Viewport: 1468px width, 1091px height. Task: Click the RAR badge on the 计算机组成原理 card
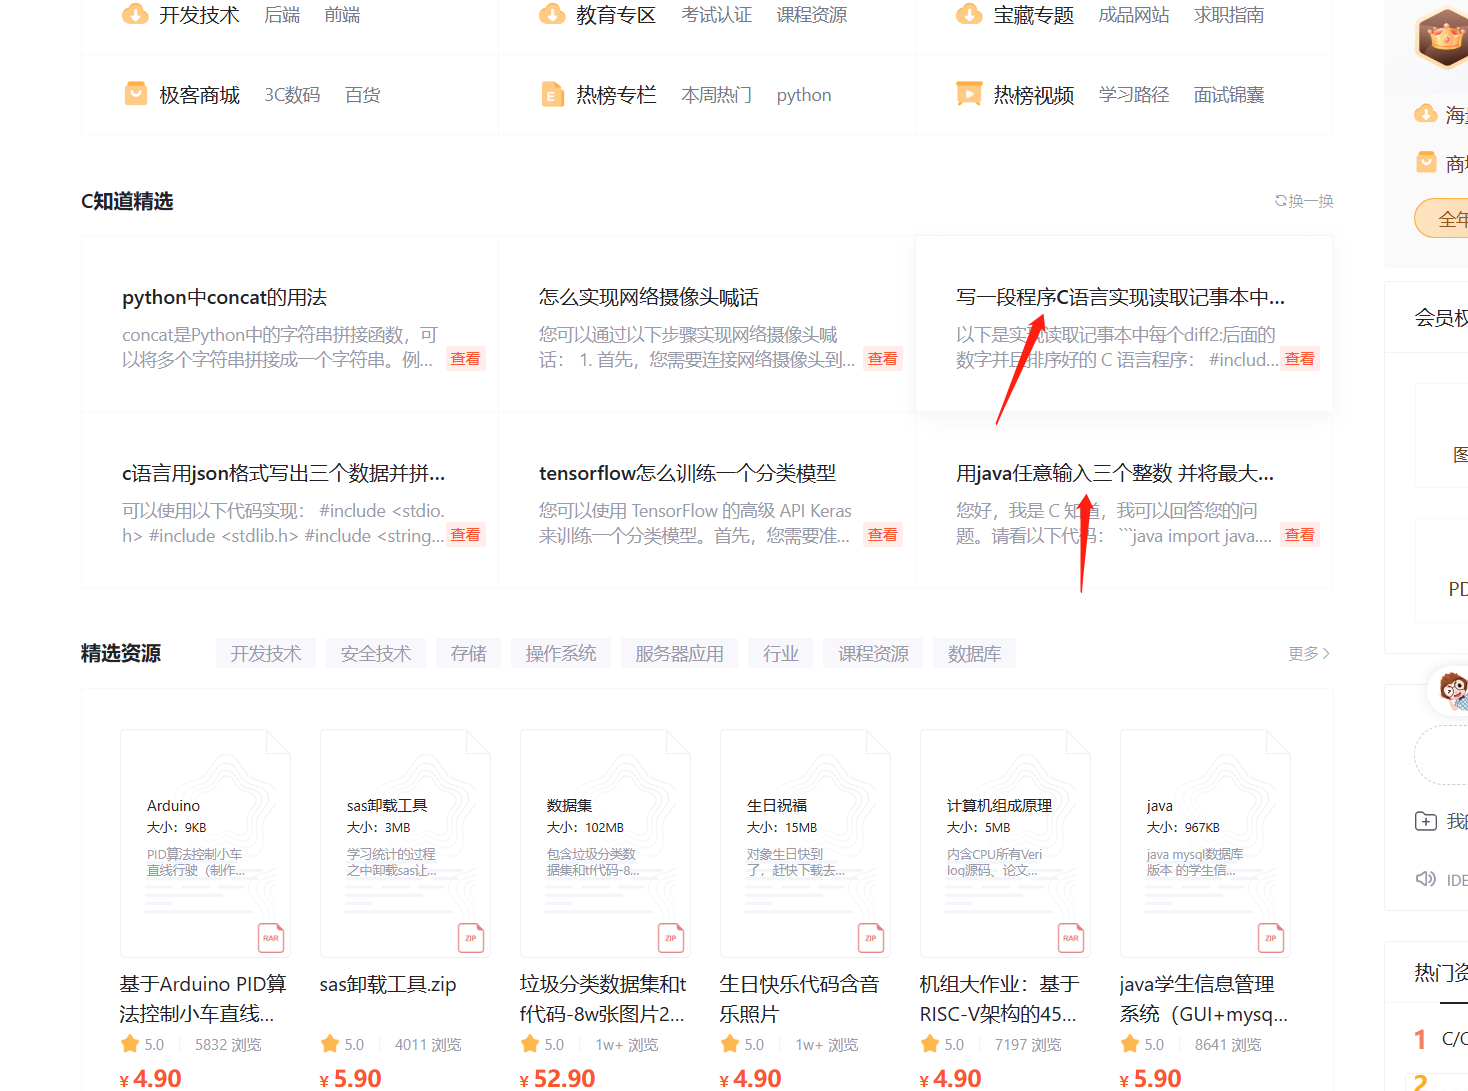(1071, 937)
